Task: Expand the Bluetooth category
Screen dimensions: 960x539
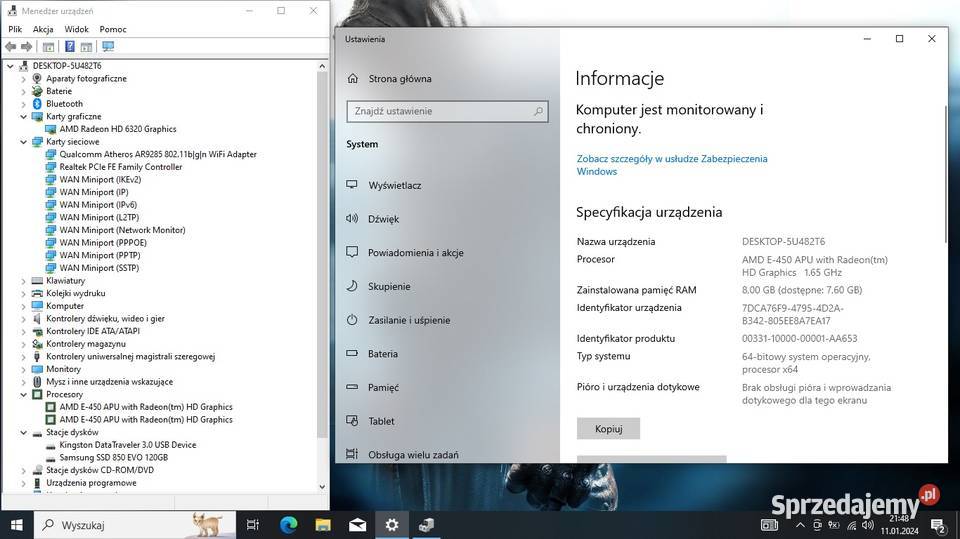Action: point(23,104)
